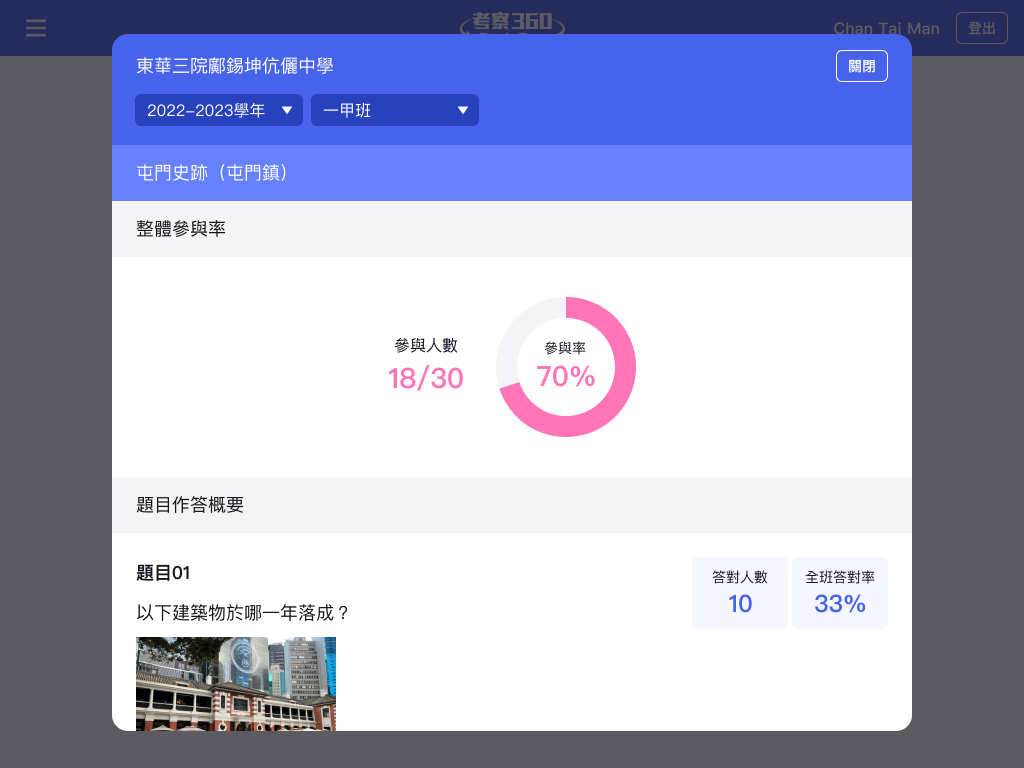Click the arrow on the 2022-2023學年 dropdown
This screenshot has height=768, width=1024.
[x=287, y=110]
